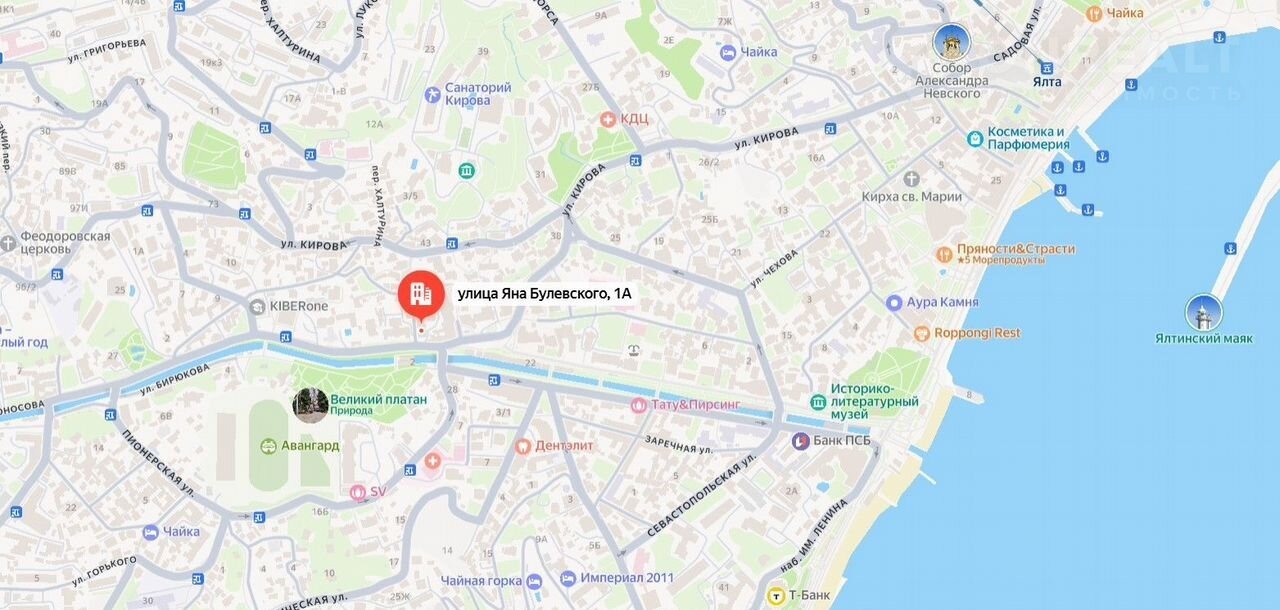Click the Чайная горка hotel label
Screen dimensions: 1280x610
[x=481, y=580]
